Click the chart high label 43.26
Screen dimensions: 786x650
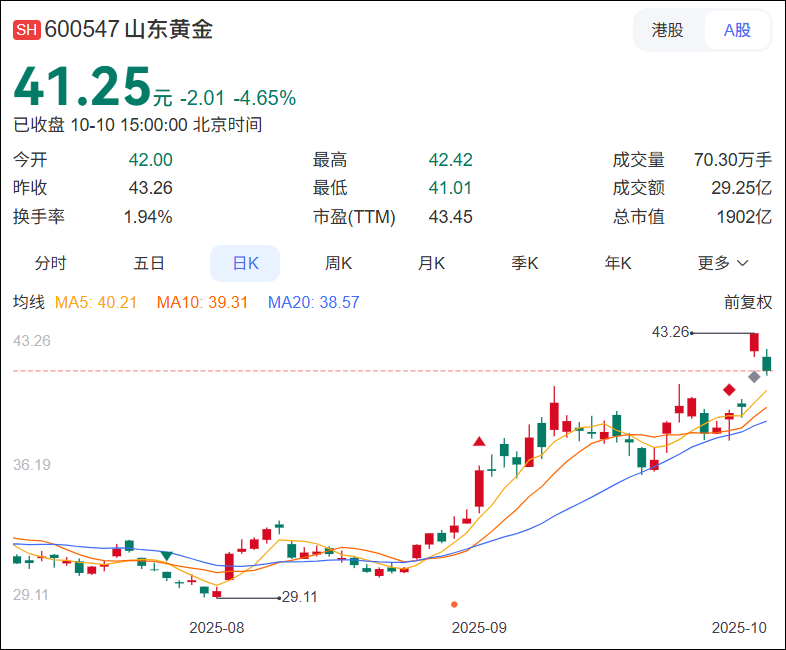pos(671,332)
